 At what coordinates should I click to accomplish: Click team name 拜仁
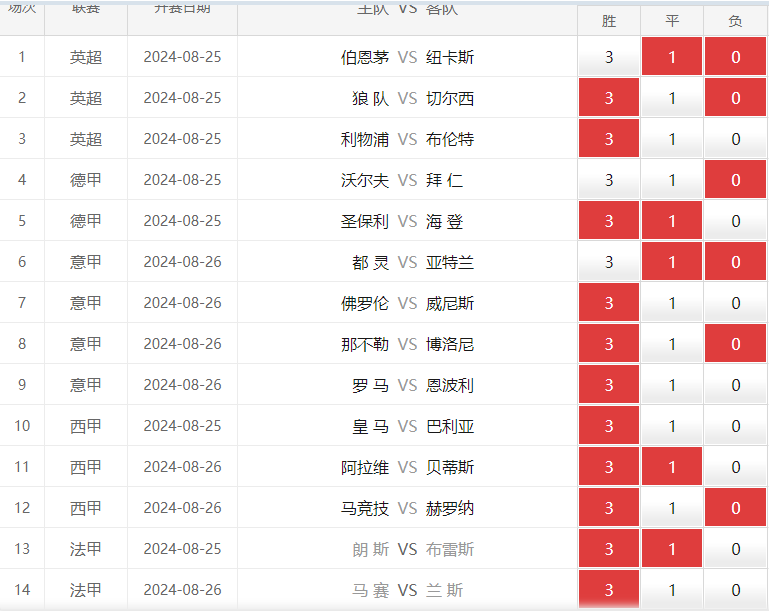pyautogui.click(x=444, y=180)
